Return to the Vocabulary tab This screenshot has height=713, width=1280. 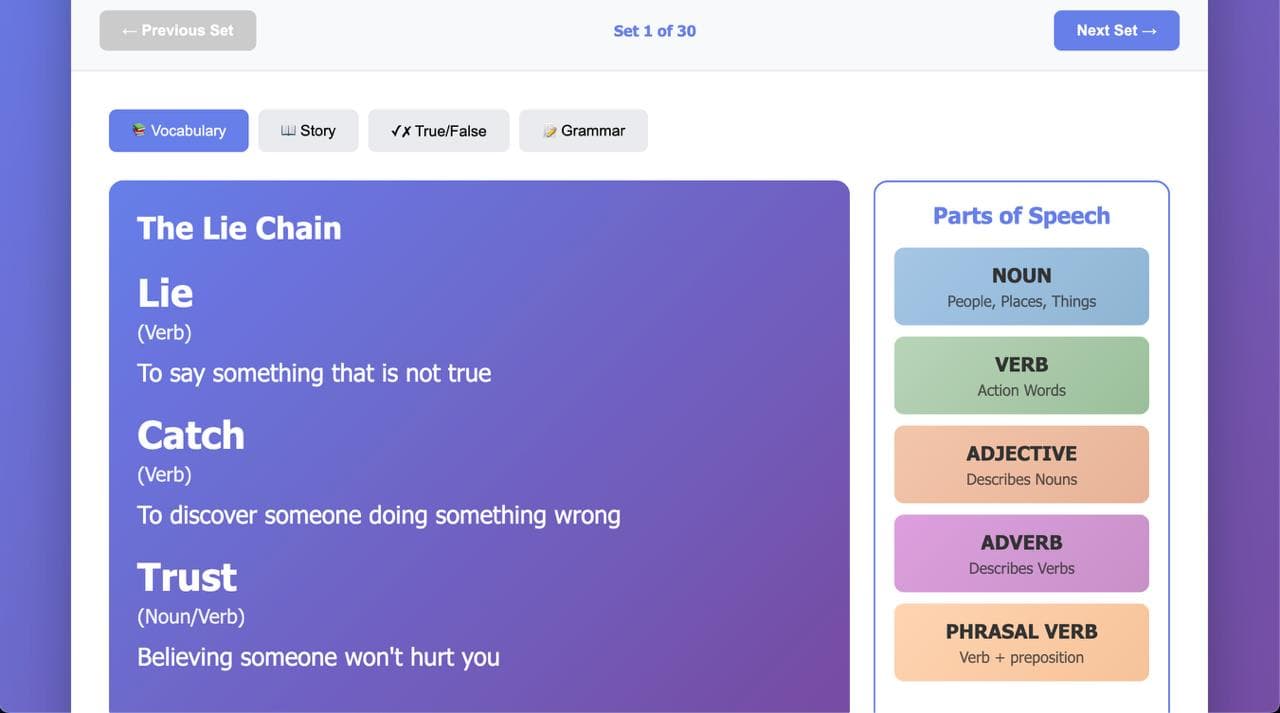click(178, 130)
